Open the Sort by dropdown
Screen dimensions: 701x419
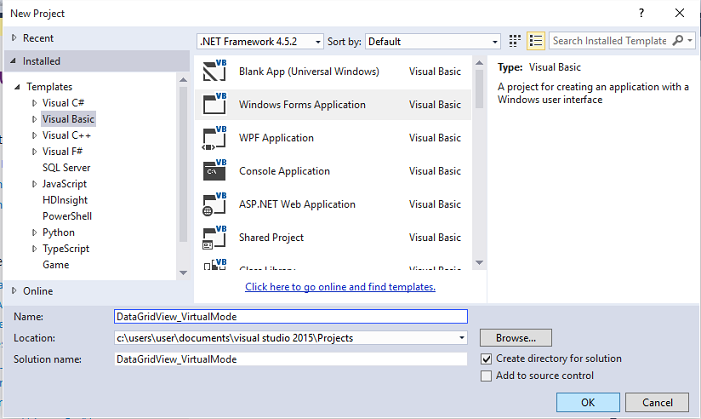click(x=433, y=42)
